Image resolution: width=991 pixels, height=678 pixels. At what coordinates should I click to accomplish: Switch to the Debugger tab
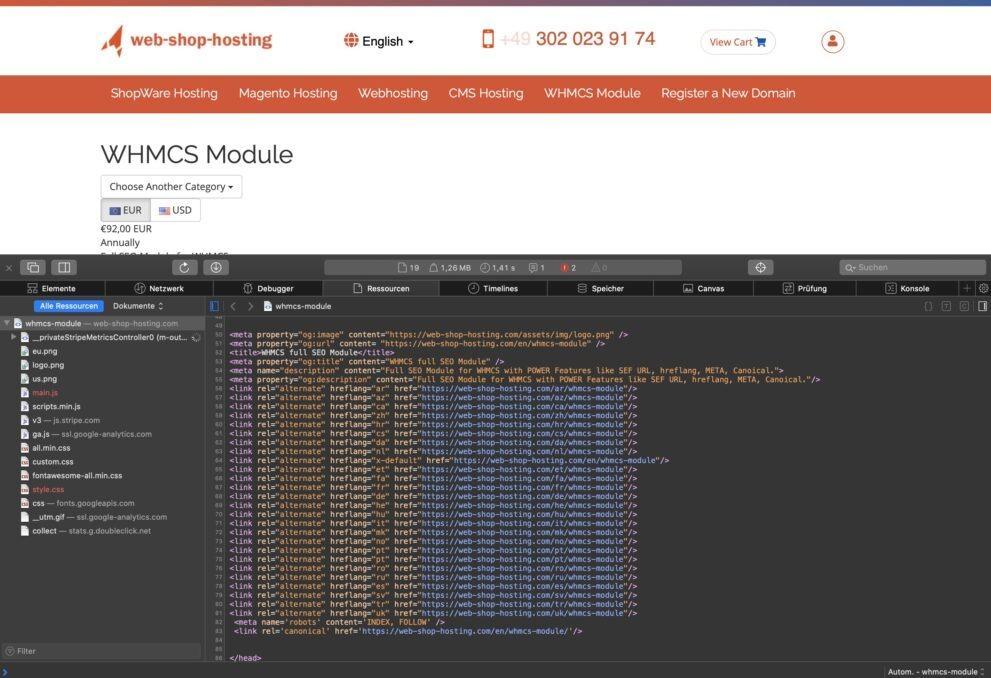coord(268,289)
